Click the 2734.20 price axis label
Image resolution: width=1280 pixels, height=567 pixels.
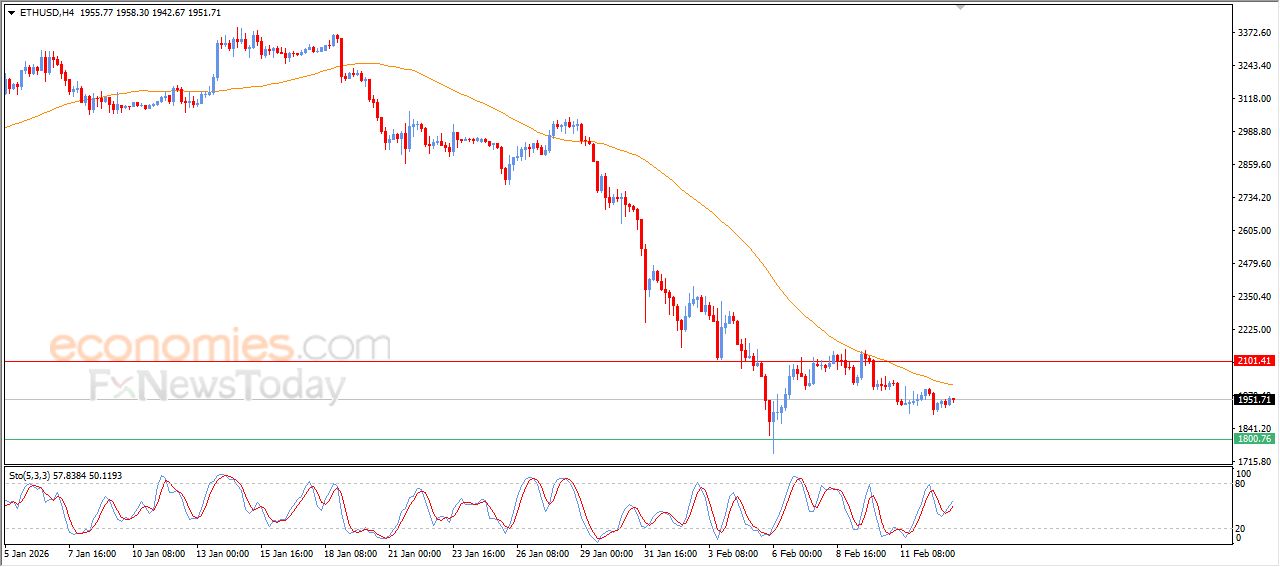tap(1254, 198)
